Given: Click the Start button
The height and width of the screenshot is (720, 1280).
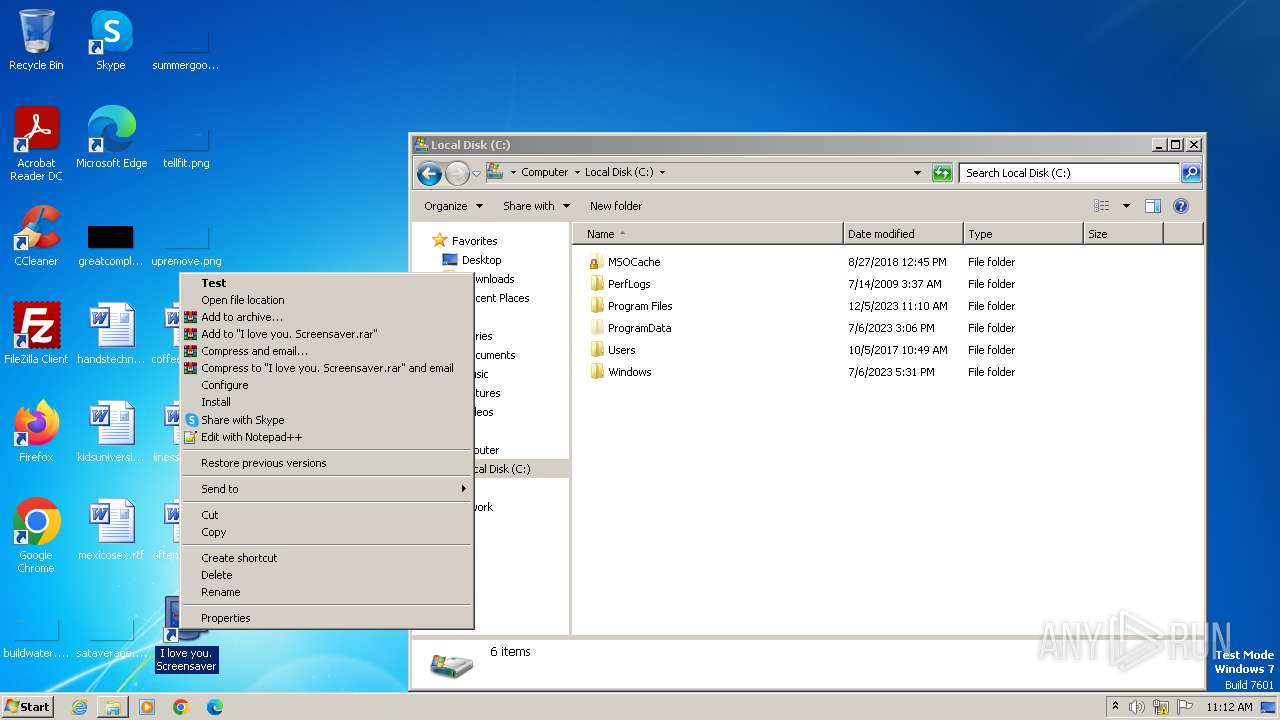Looking at the screenshot, I should tap(28, 707).
